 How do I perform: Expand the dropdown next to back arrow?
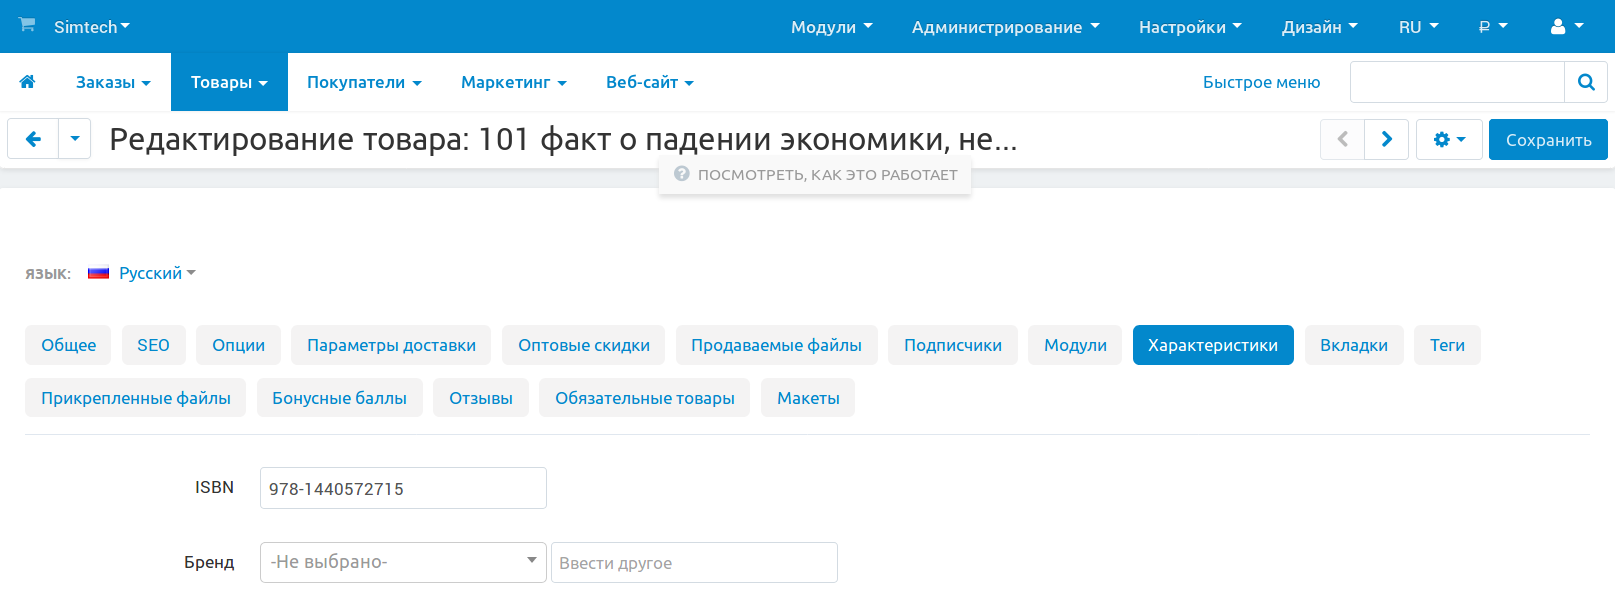pos(75,139)
